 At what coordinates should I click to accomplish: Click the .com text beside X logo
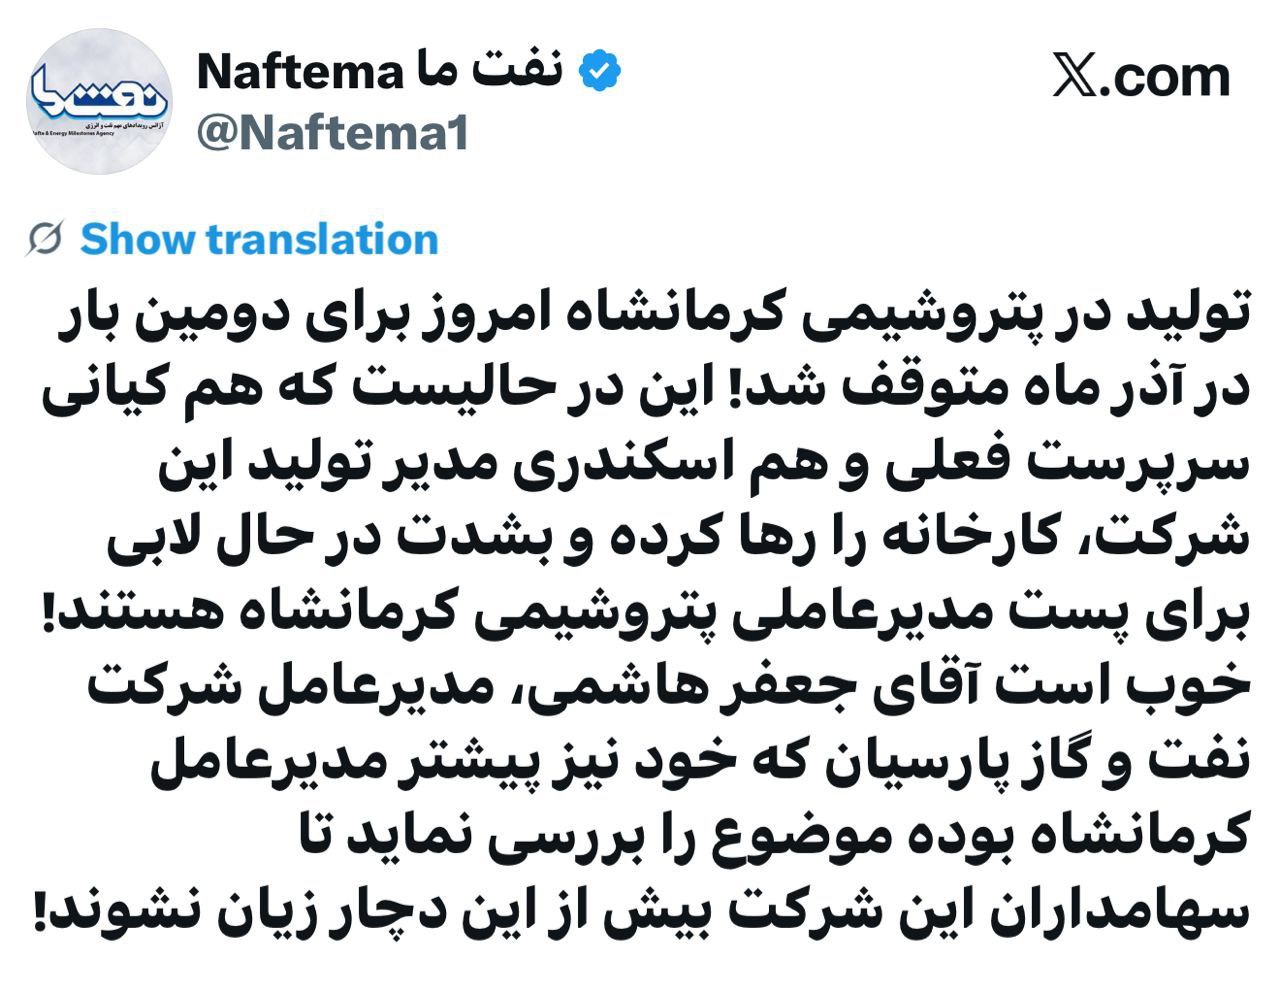(x=1166, y=77)
